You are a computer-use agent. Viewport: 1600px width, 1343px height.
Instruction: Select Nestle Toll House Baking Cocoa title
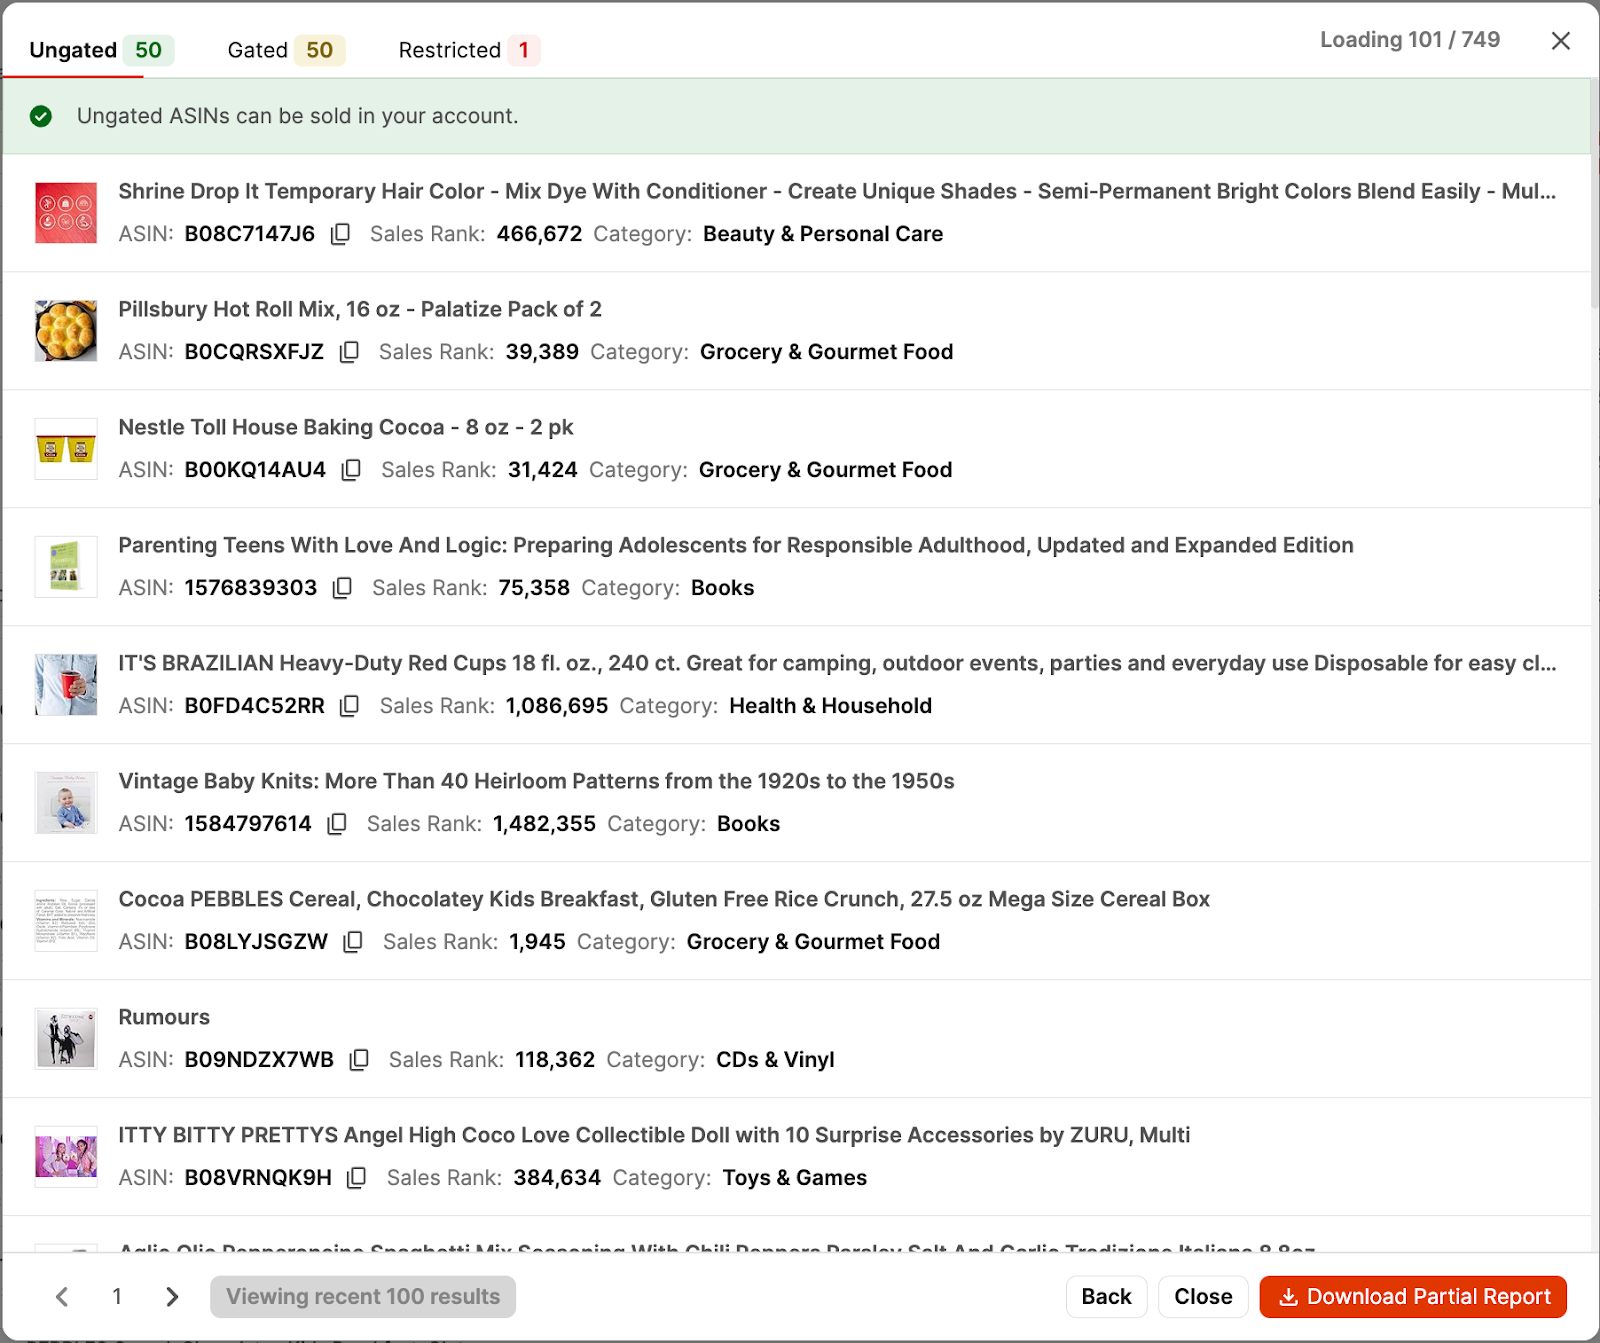[x=346, y=428]
